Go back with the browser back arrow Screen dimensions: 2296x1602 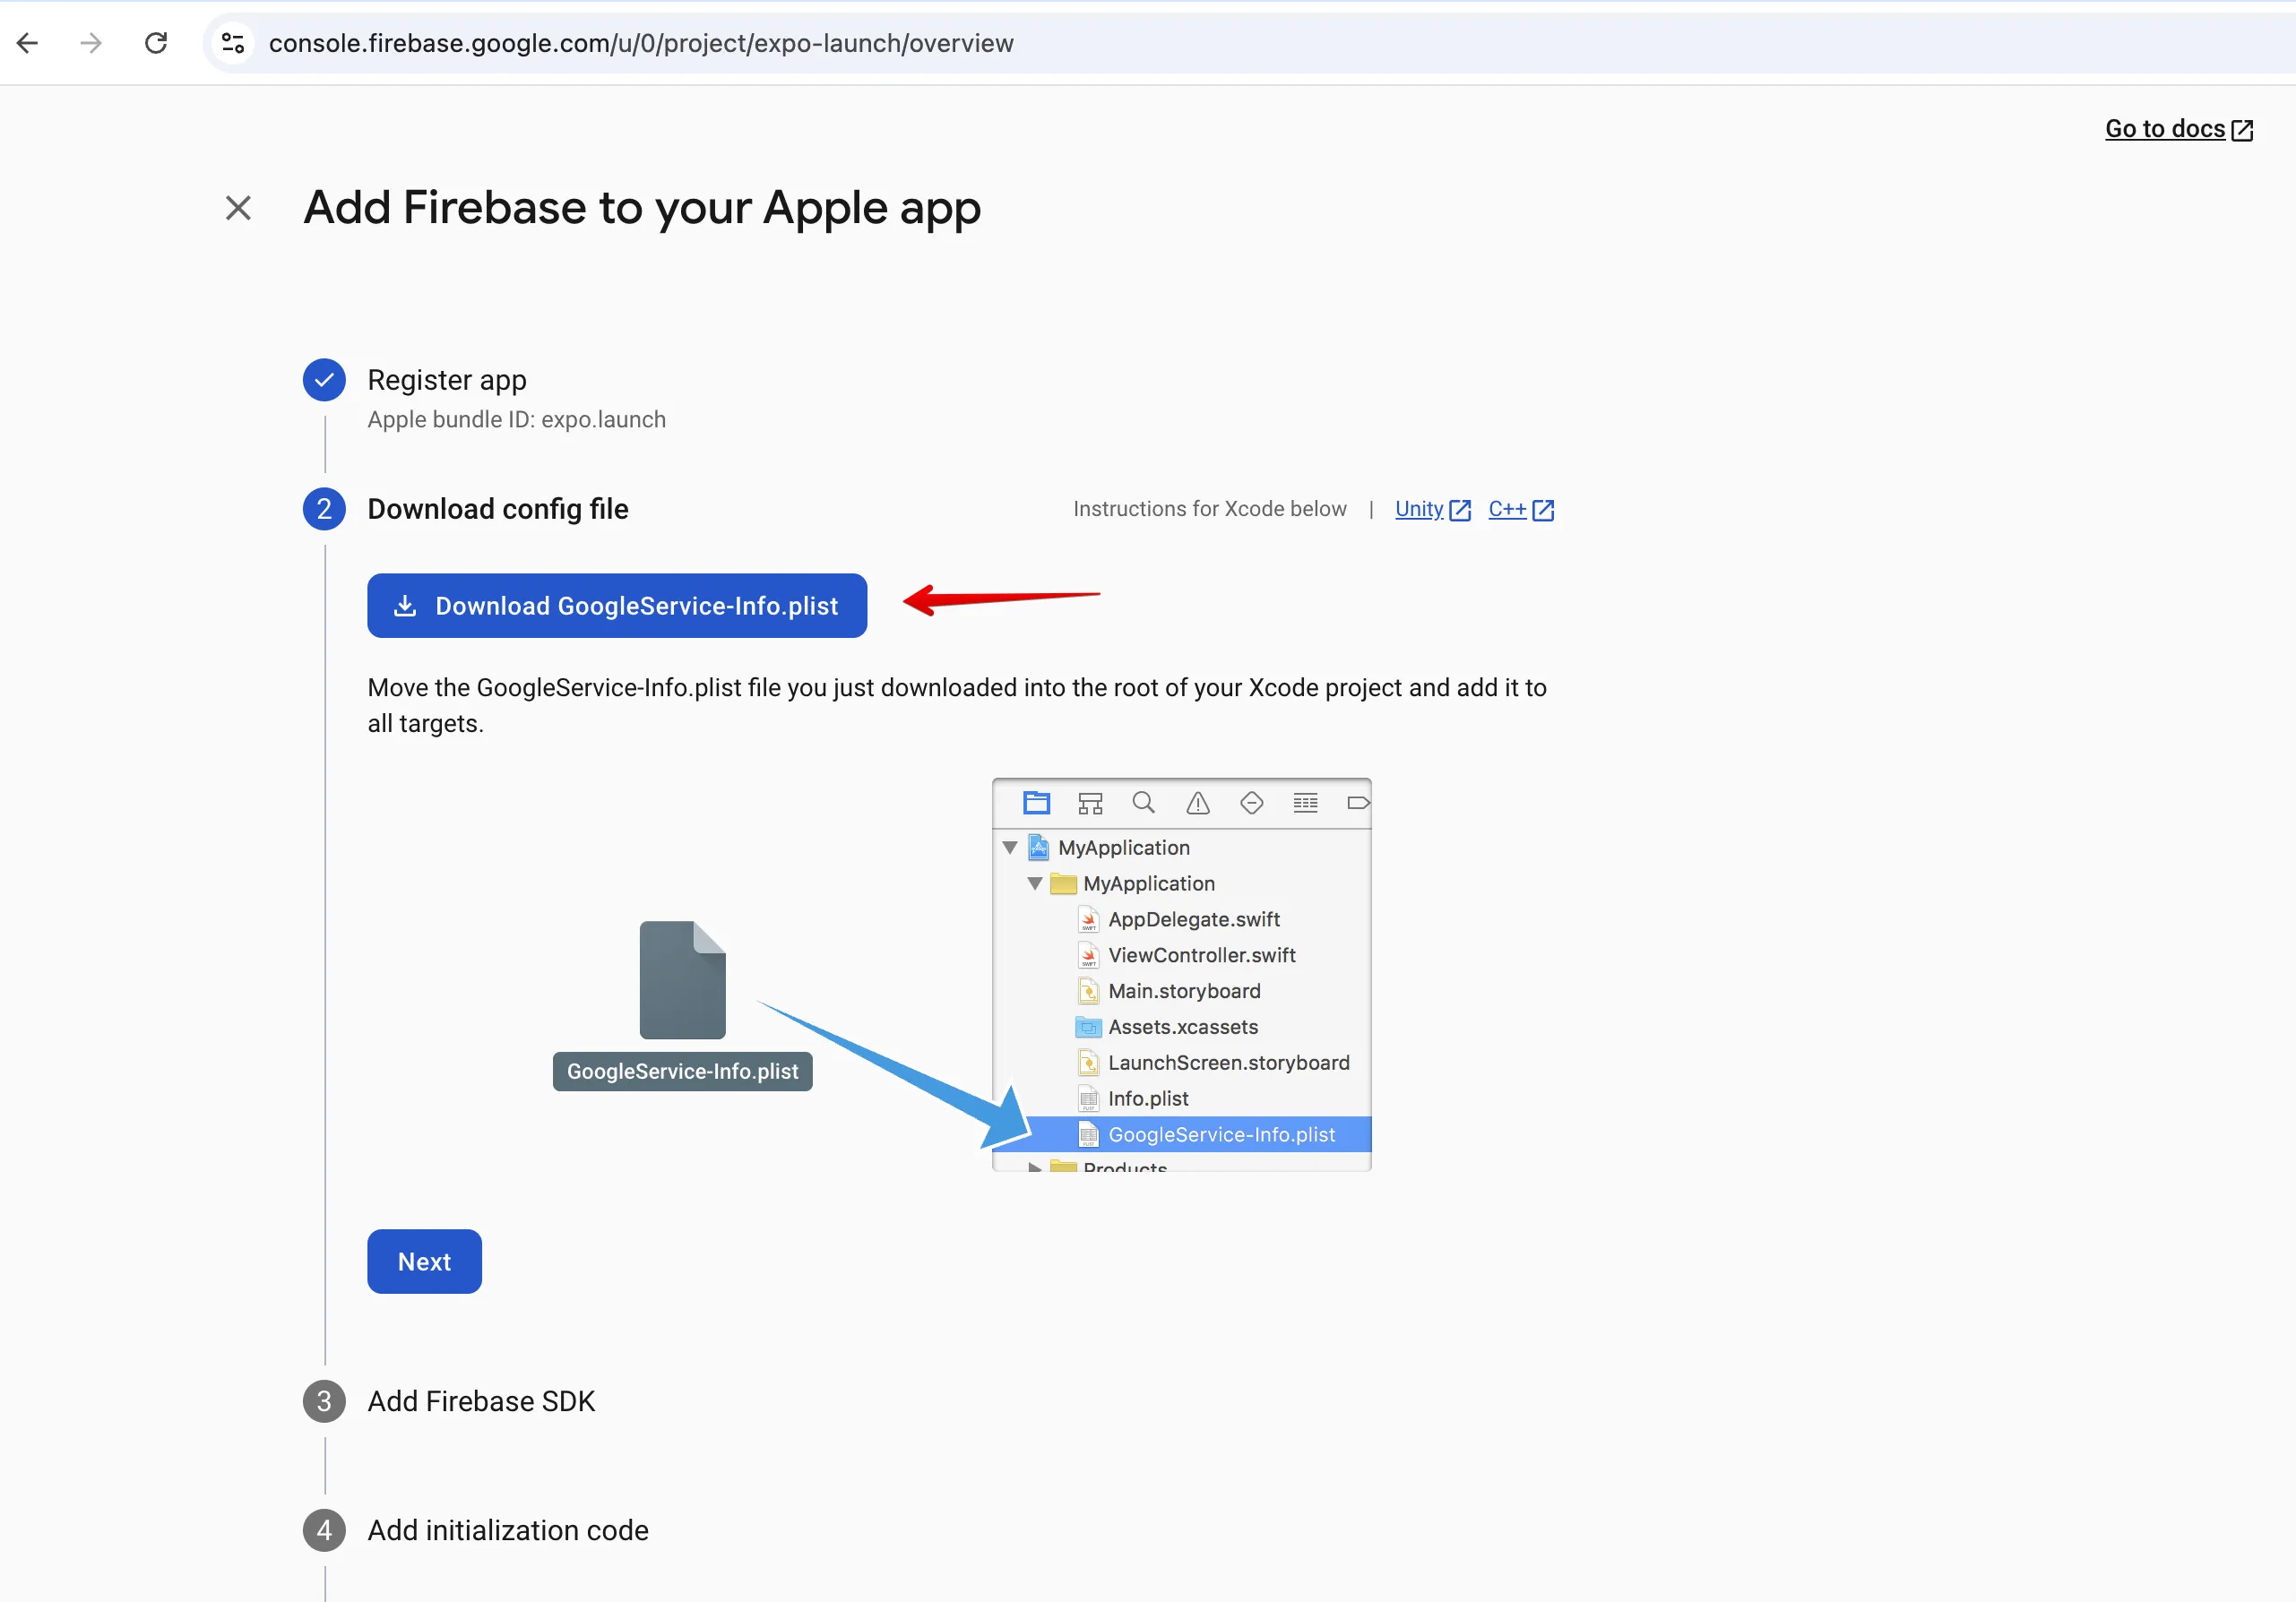coord(28,43)
